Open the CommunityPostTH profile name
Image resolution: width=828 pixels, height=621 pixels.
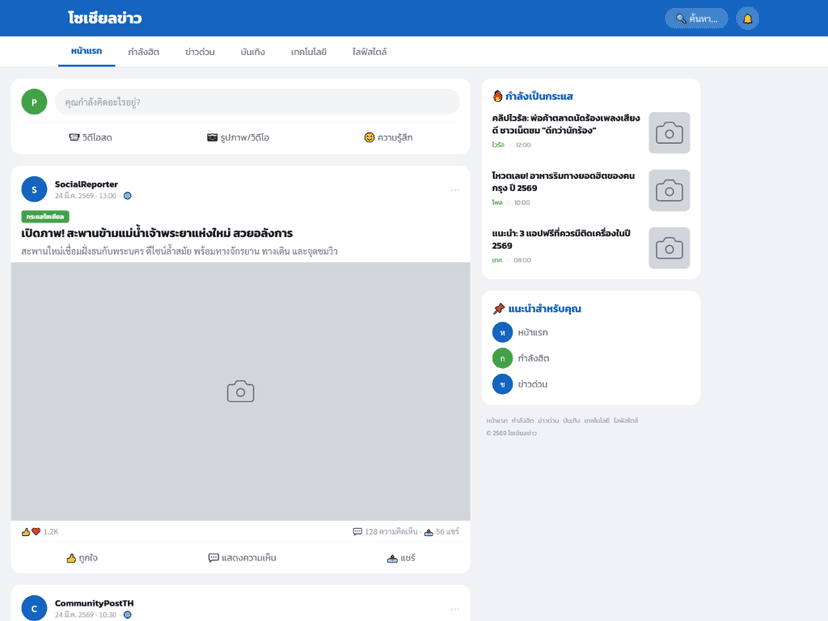click(94, 603)
